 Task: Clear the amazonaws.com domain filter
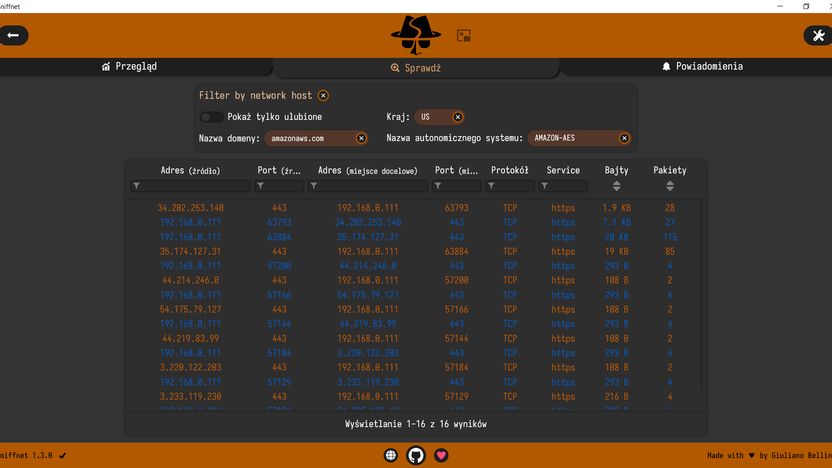(x=361, y=138)
